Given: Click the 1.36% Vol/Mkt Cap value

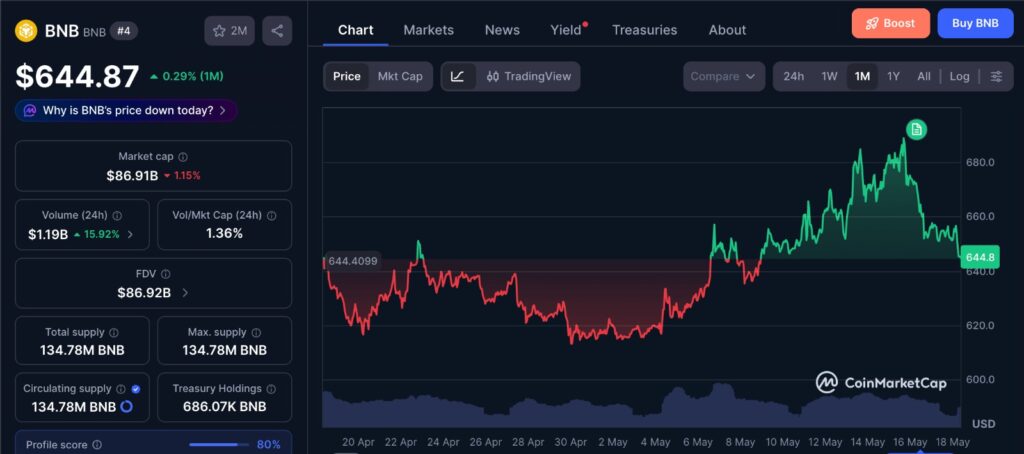Looking at the screenshot, I should click(x=224, y=233).
